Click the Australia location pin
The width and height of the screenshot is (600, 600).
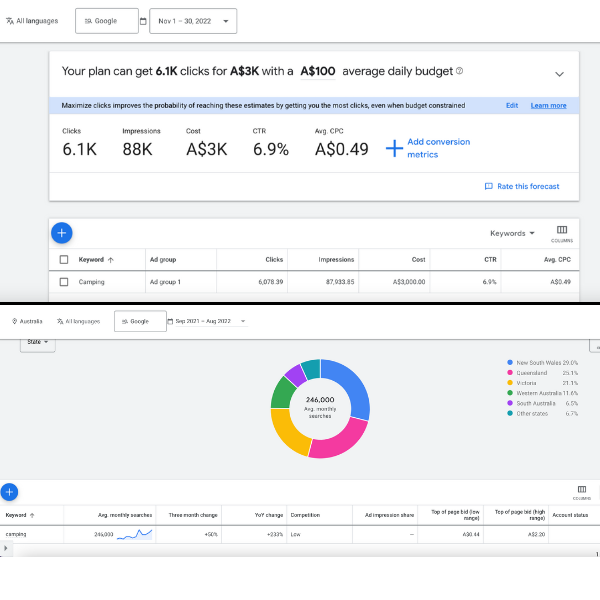(x=15, y=321)
